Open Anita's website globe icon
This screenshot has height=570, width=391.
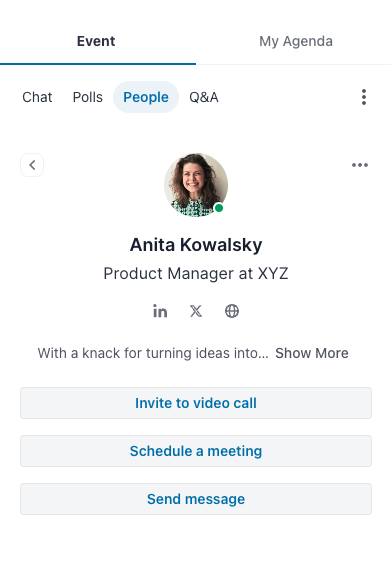(232, 311)
